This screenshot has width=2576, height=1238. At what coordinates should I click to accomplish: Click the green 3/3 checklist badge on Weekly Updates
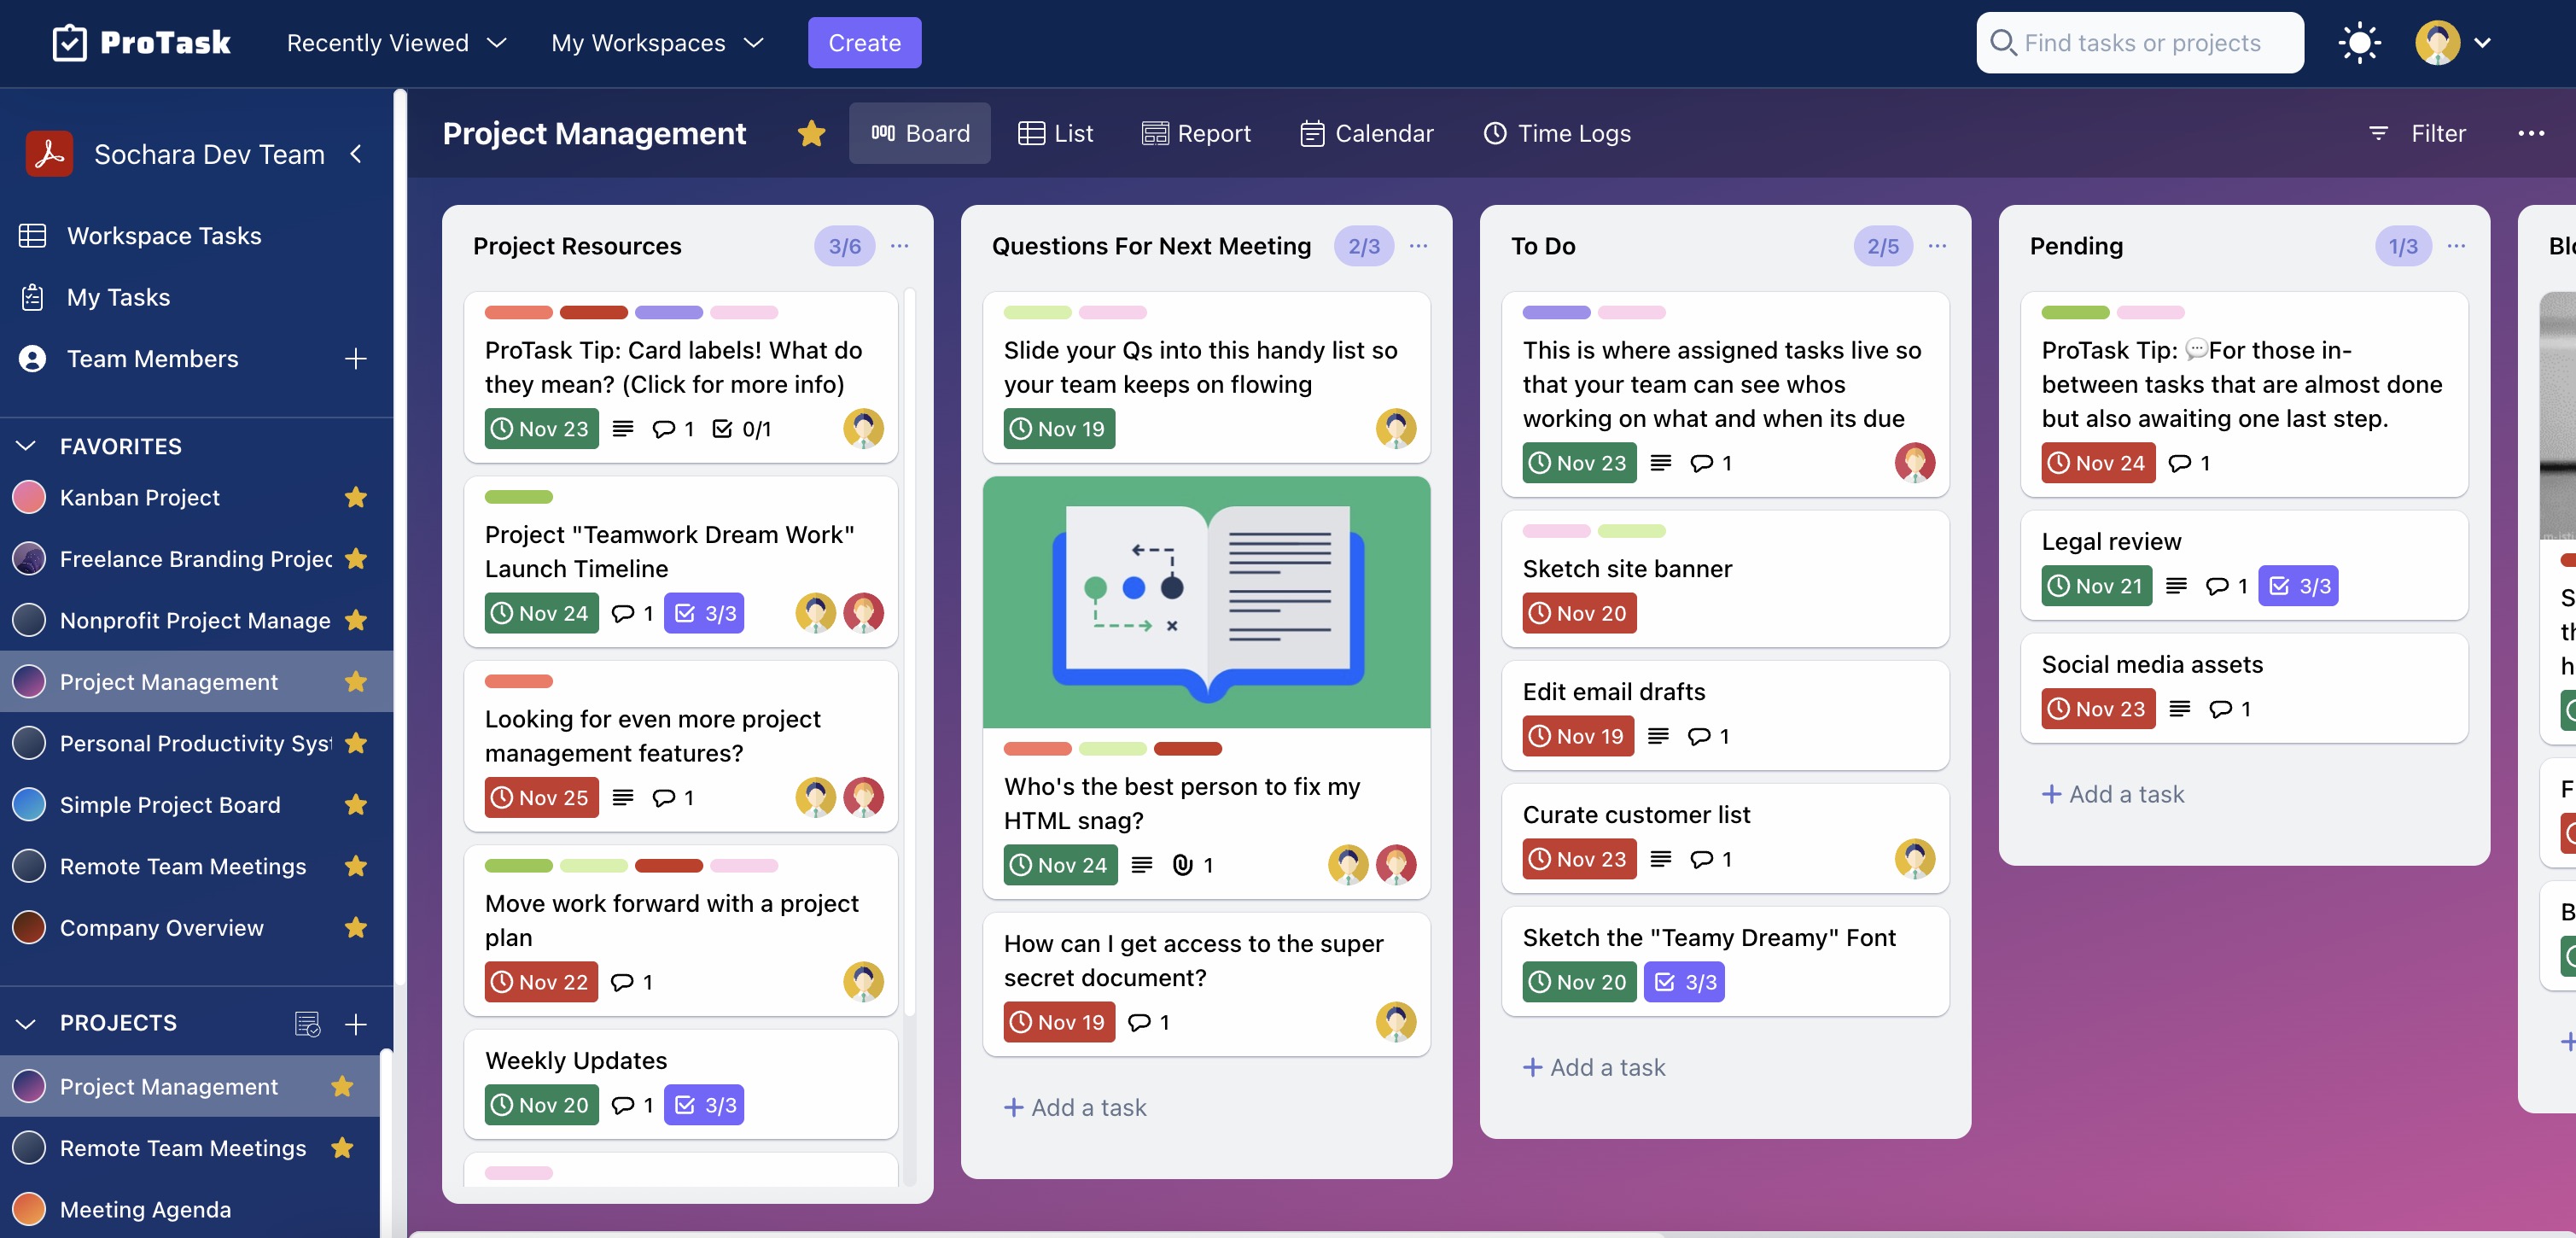coord(704,1105)
